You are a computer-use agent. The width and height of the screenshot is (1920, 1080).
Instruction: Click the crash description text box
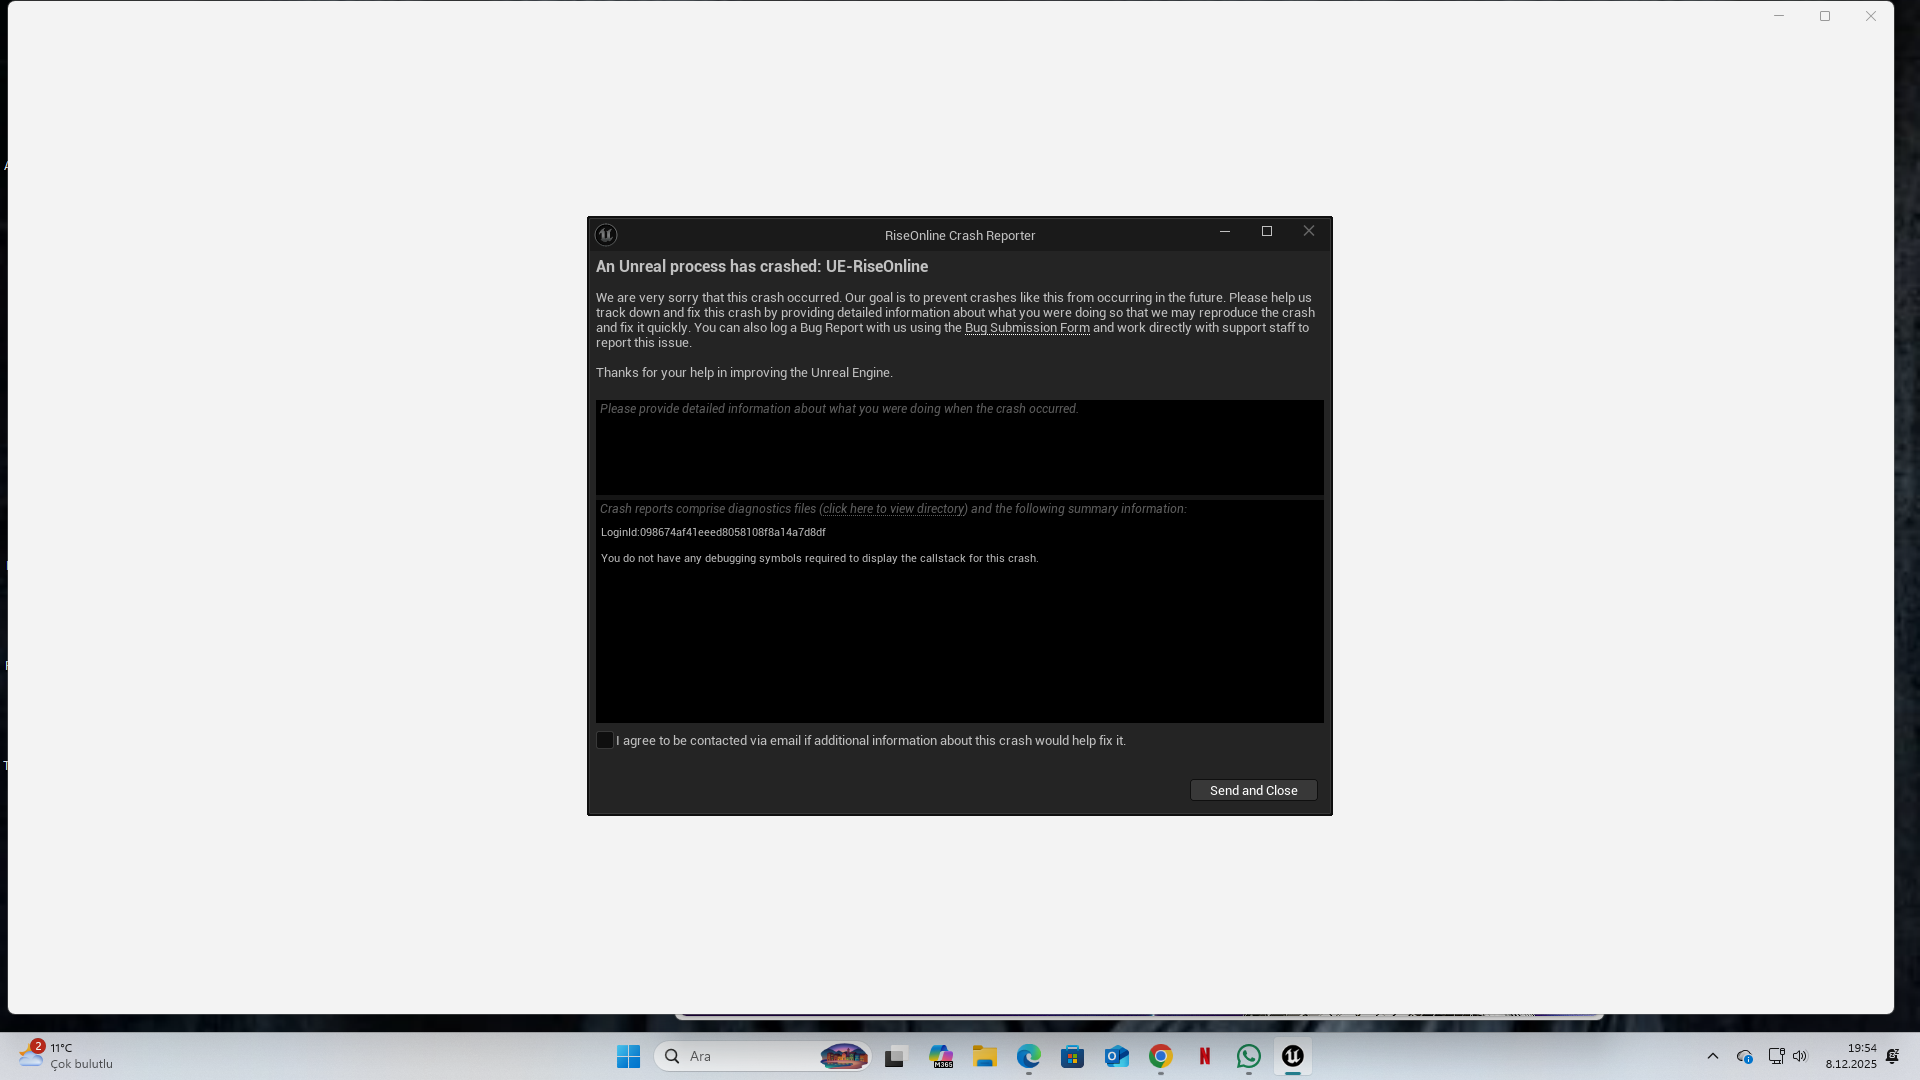(960, 447)
